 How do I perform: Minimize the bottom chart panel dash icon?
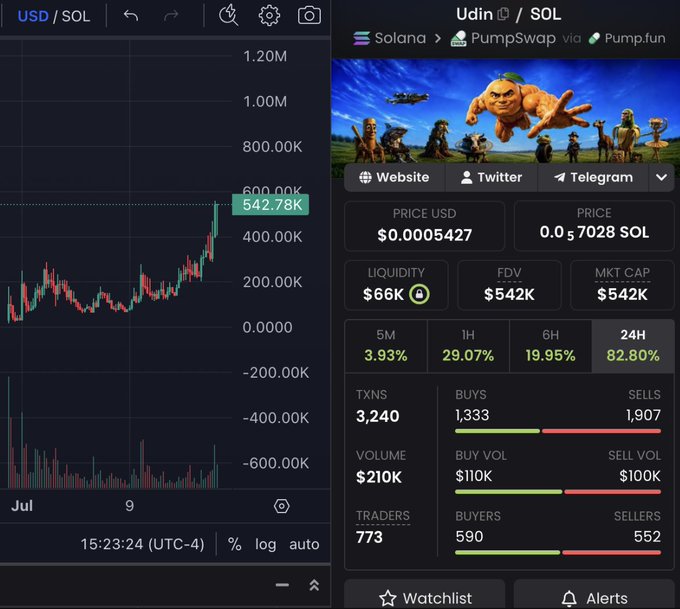click(282, 585)
